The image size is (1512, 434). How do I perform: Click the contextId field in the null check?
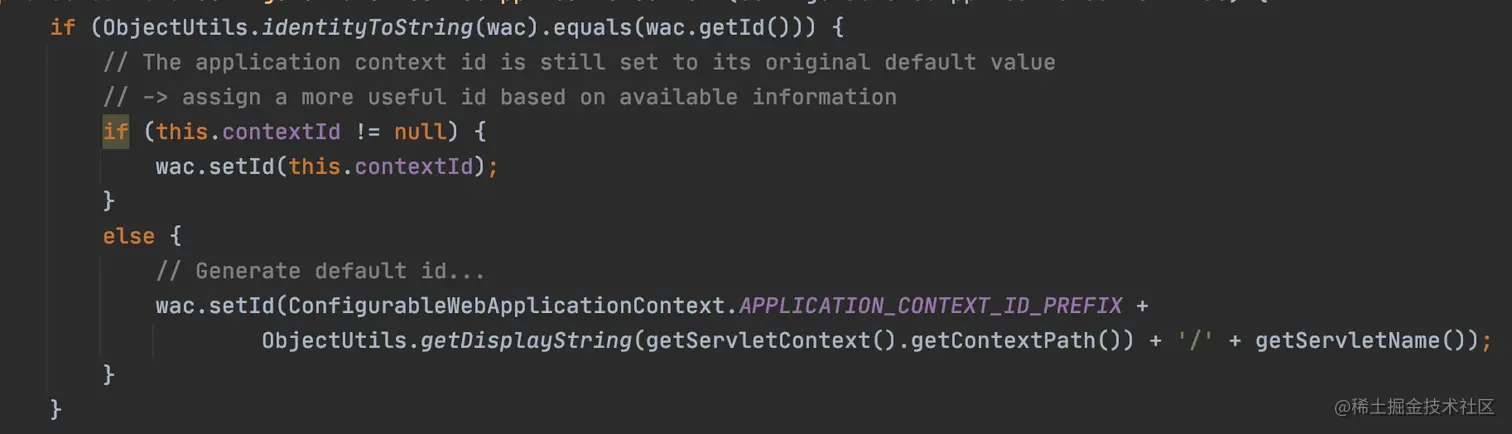tap(281, 131)
